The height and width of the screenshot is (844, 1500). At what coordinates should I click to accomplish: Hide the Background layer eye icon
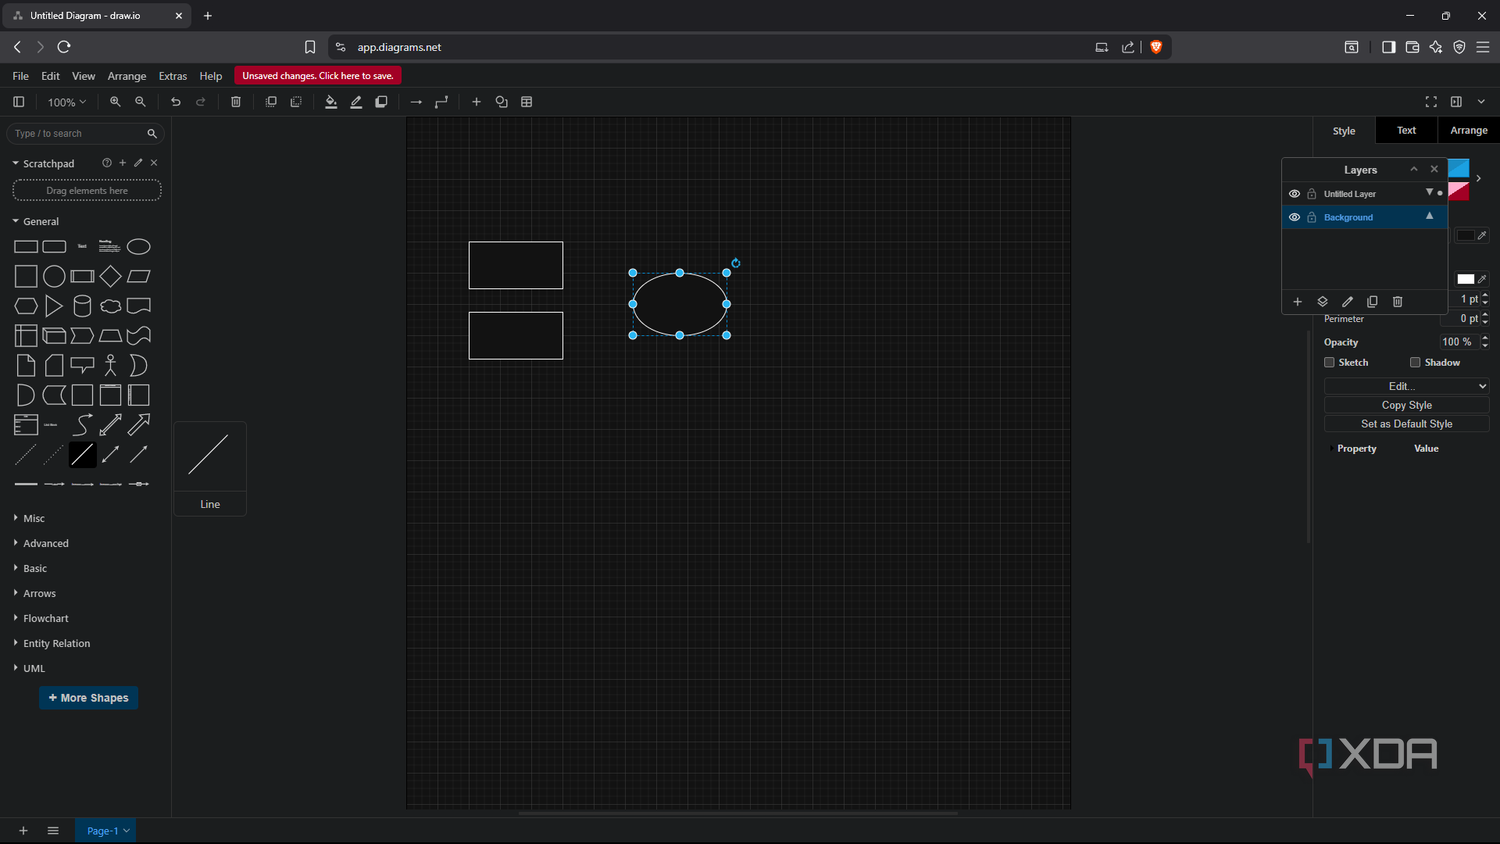[x=1294, y=217]
